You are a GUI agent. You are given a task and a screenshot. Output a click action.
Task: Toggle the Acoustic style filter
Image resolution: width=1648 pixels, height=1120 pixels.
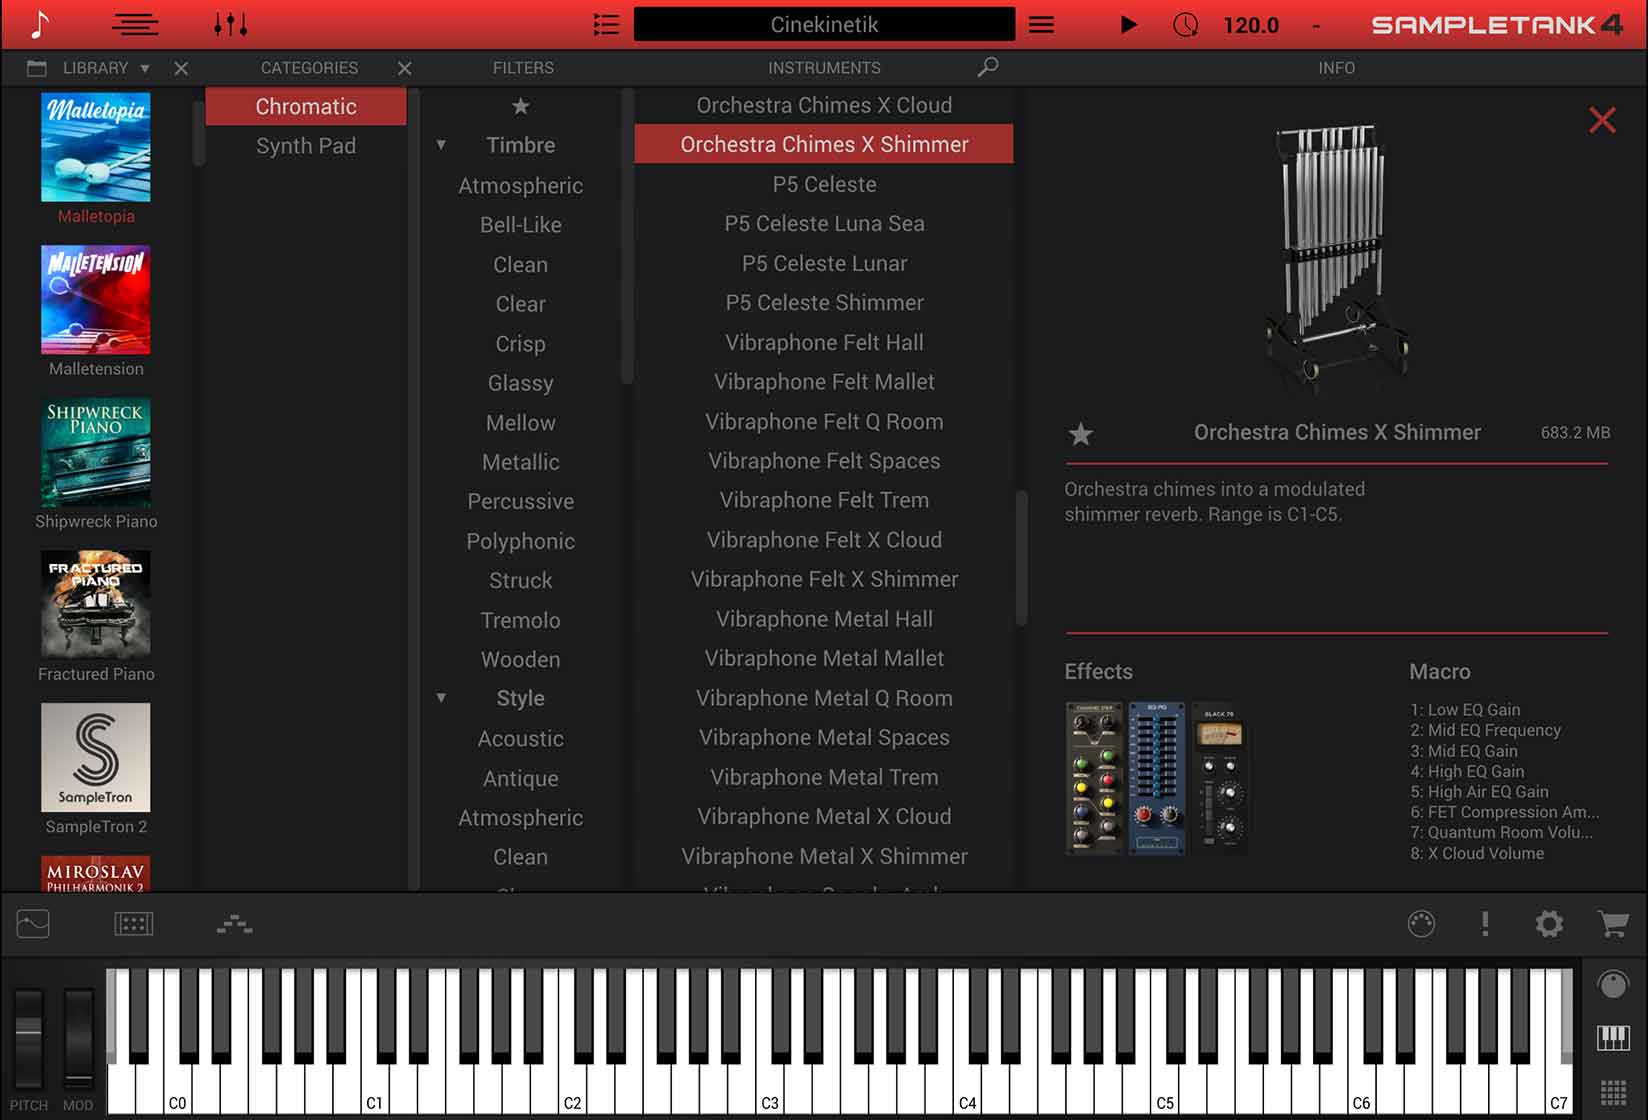point(520,739)
